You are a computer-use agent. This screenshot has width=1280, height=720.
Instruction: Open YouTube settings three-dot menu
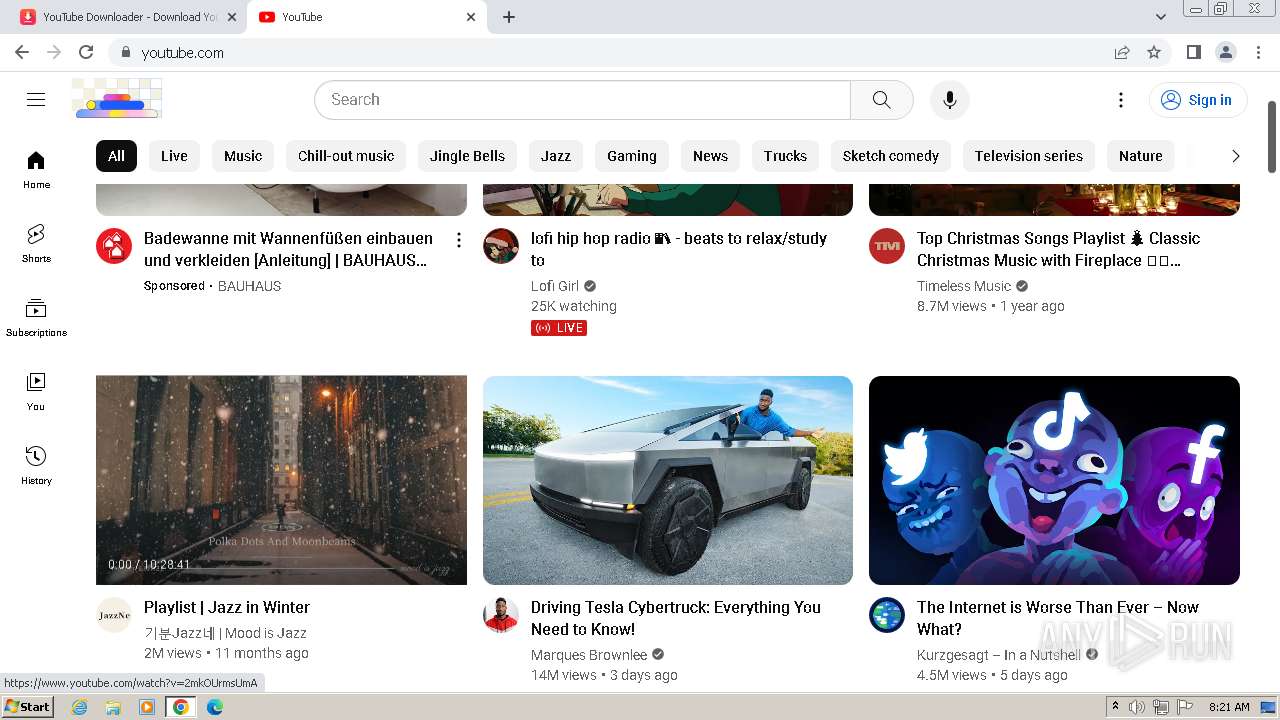pyautogui.click(x=1121, y=99)
